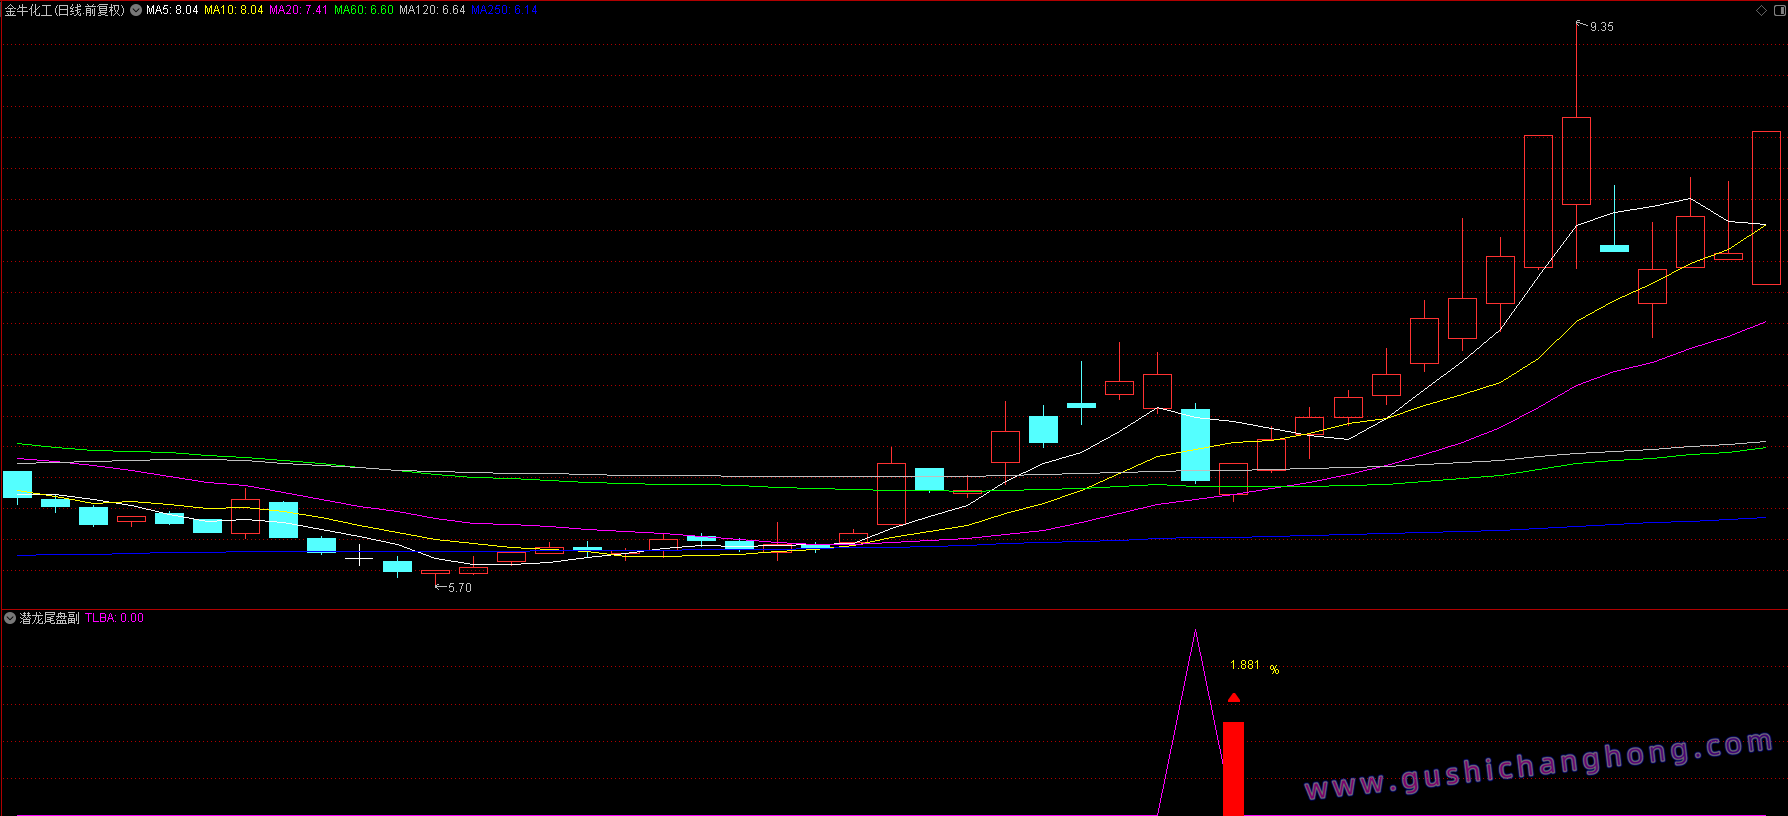Image resolution: width=1788 pixels, height=816 pixels.
Task: Click the 1.881 percent value label
Action: (x=1245, y=665)
